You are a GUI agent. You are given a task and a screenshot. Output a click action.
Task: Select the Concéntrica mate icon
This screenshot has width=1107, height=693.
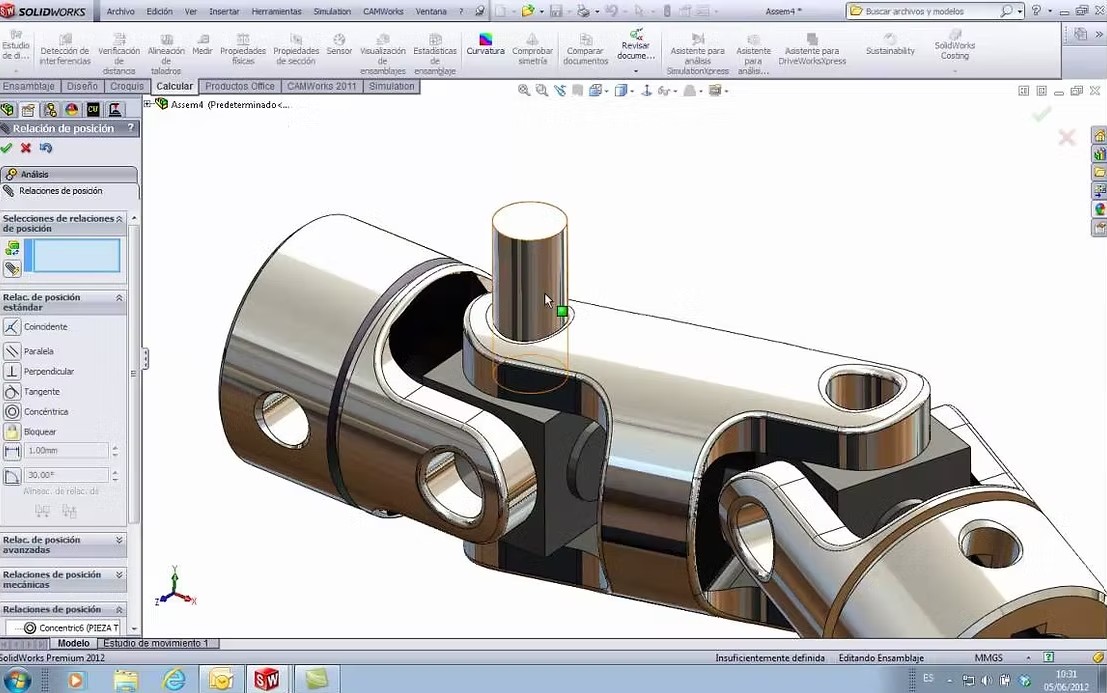[12, 412]
